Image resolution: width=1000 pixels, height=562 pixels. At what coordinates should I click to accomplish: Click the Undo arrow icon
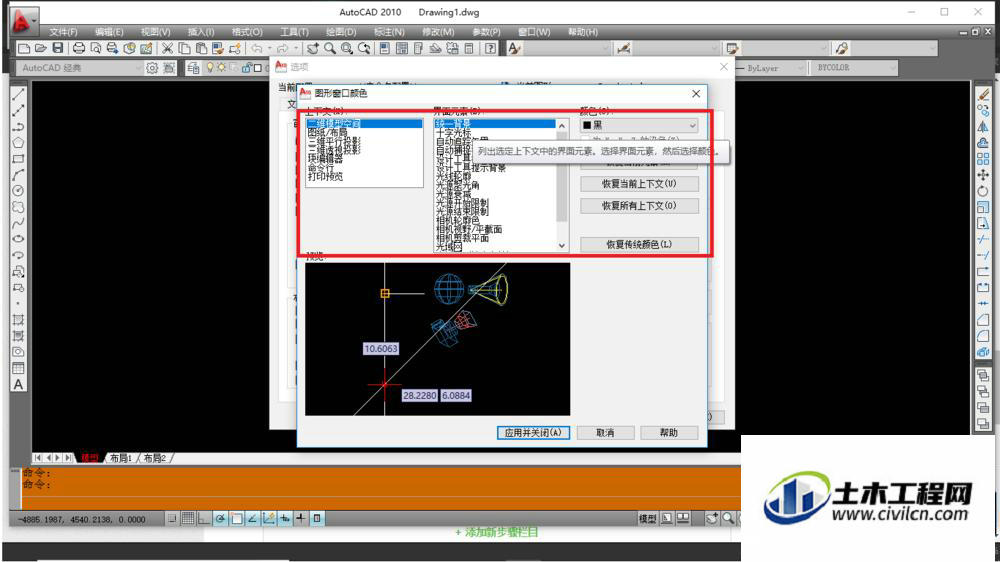click(256, 48)
